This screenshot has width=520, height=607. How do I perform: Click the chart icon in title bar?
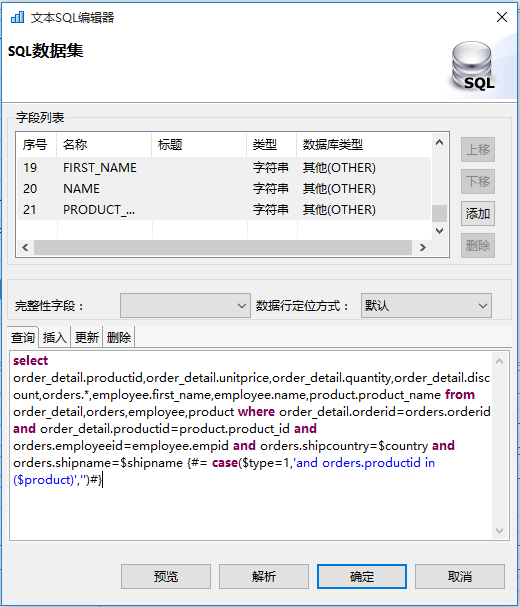coord(17,17)
